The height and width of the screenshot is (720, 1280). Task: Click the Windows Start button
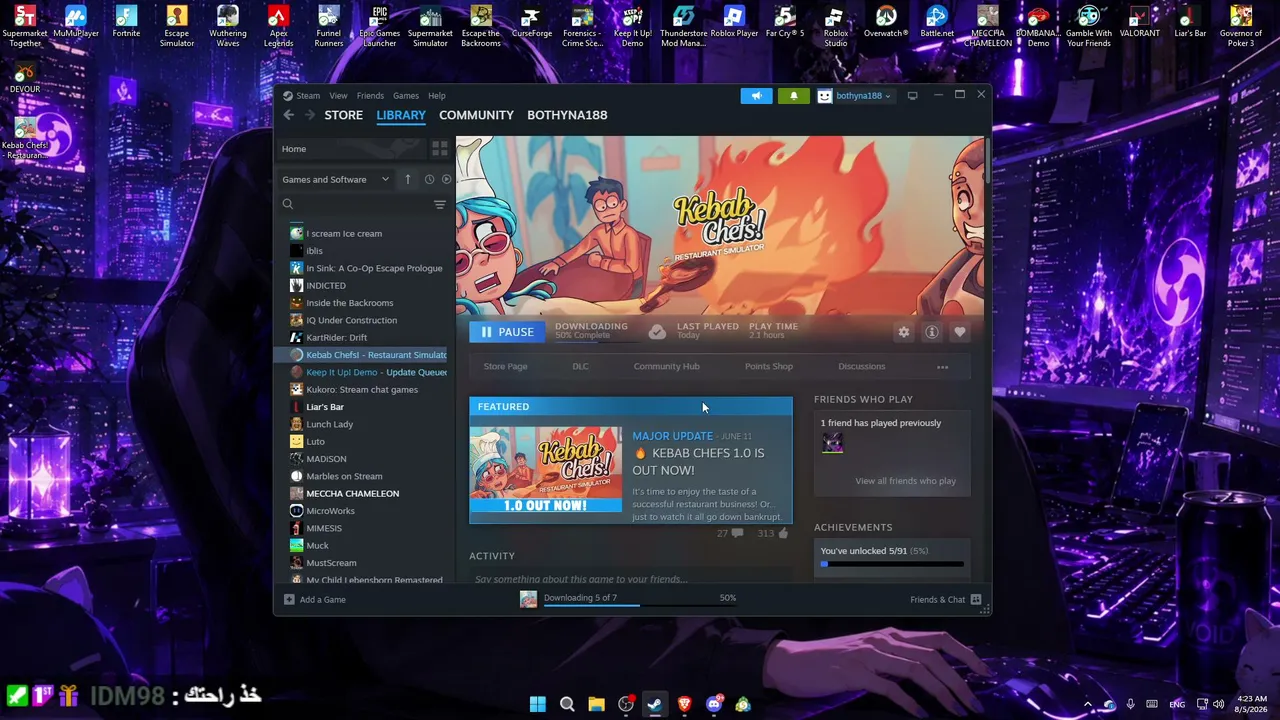[x=538, y=704]
